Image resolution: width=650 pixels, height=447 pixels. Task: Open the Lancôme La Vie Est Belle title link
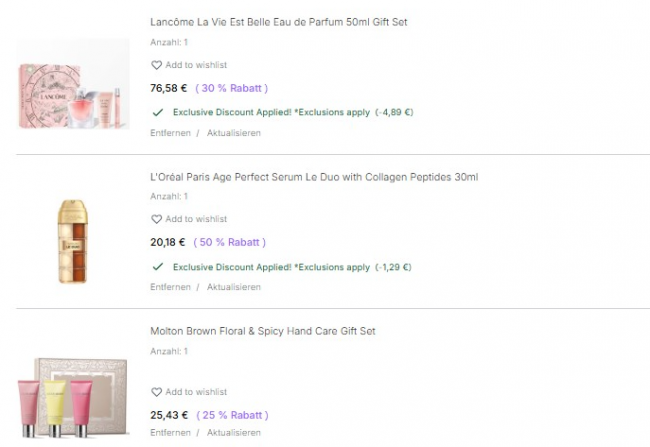point(278,22)
